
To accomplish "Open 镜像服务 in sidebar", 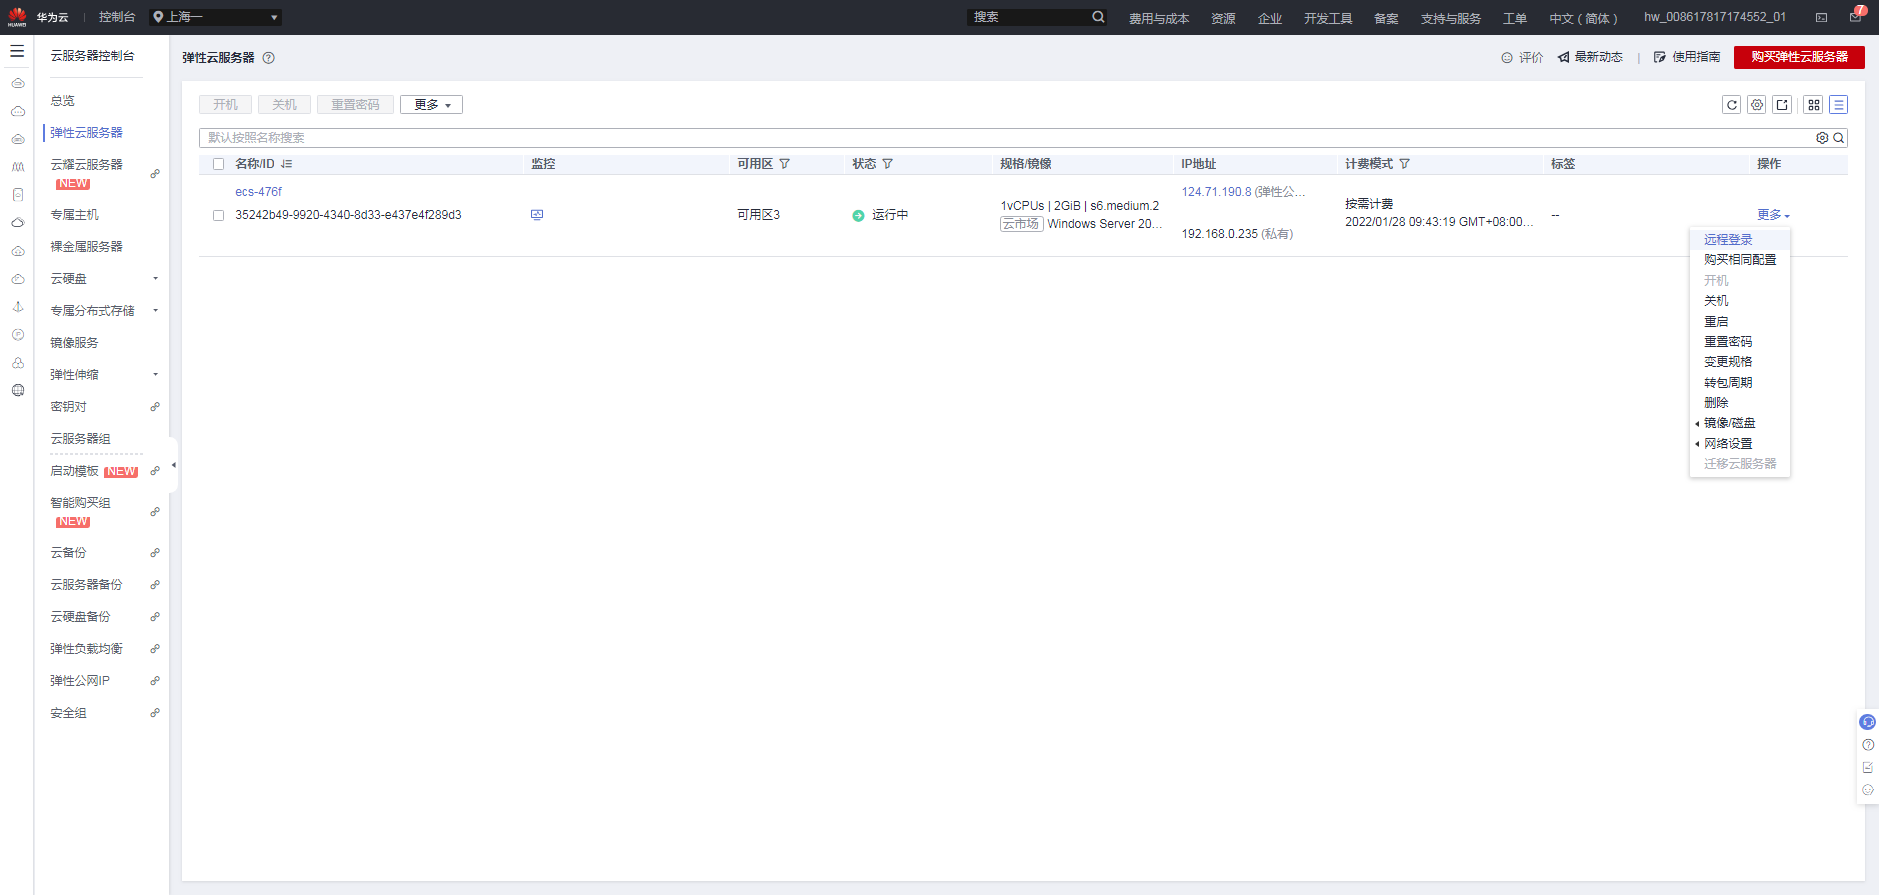I will point(75,343).
